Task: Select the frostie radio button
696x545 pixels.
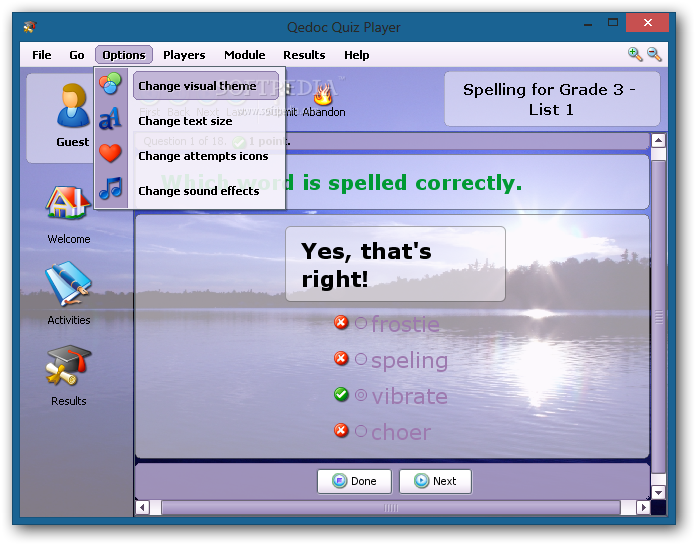Action: pos(361,323)
